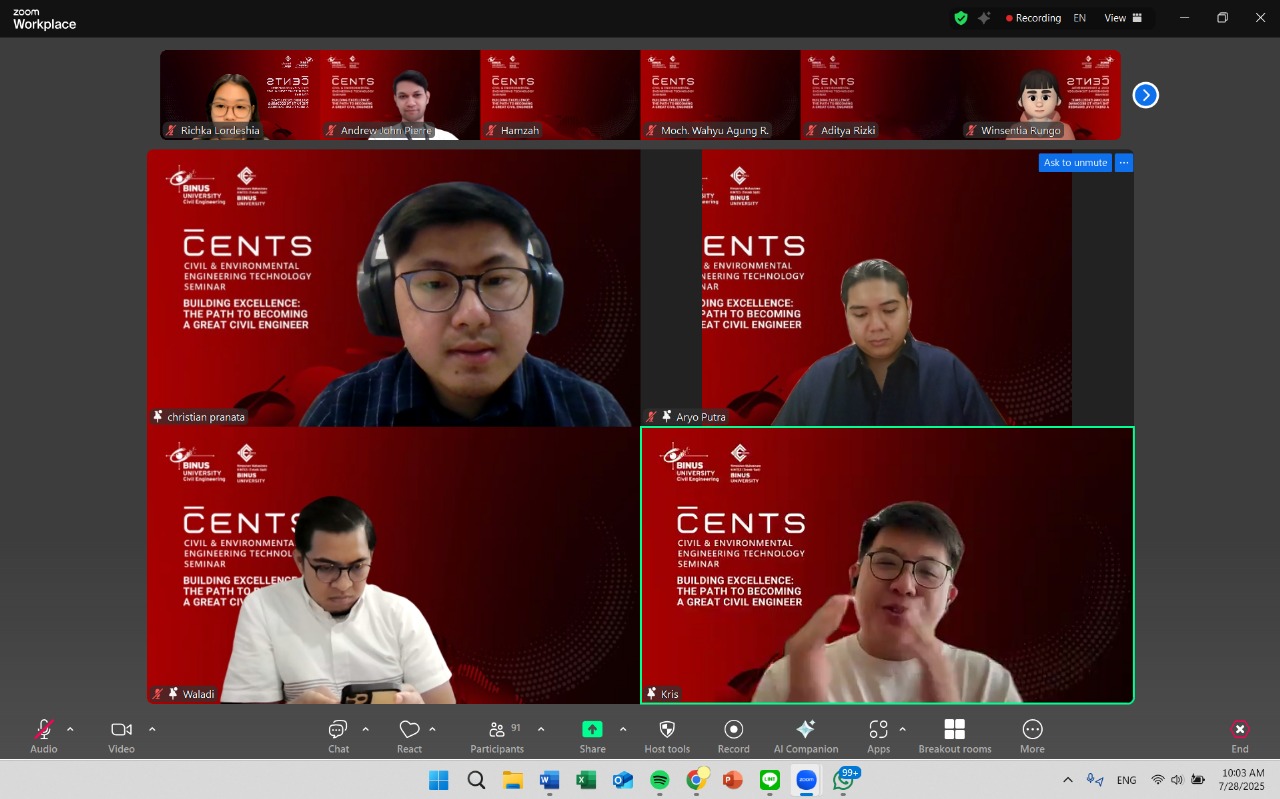The image size is (1280, 799).
Task: Select Moch. Wahyu Agung R. thumbnail
Action: 720,95
